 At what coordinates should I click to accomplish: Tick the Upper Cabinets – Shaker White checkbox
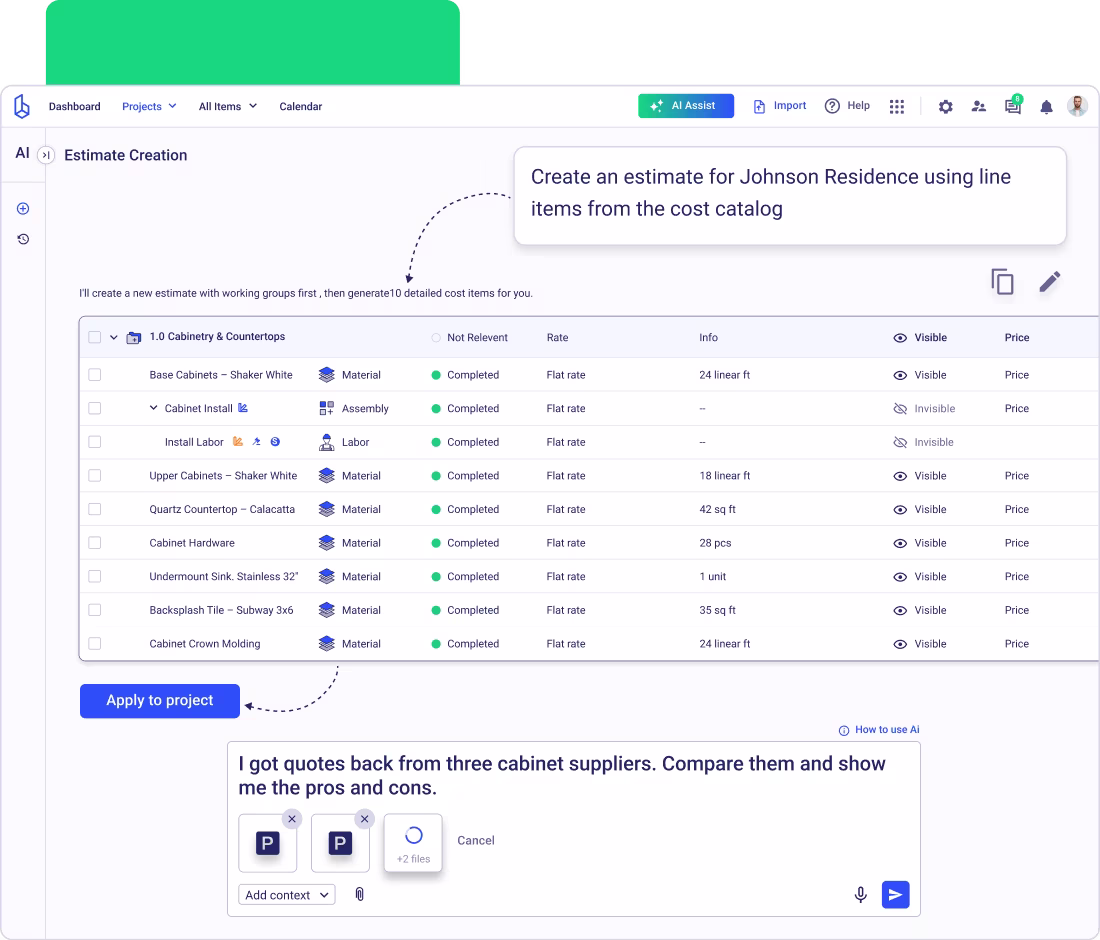point(95,476)
